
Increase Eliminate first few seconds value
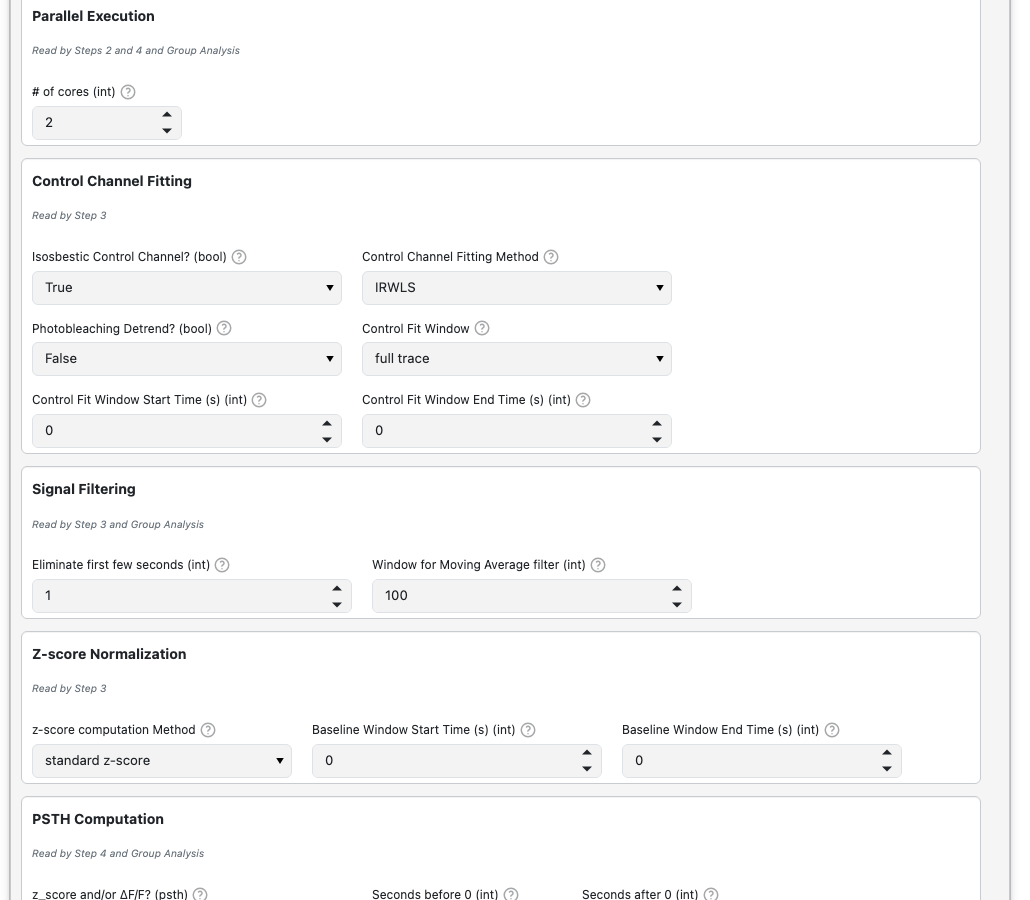(337, 588)
